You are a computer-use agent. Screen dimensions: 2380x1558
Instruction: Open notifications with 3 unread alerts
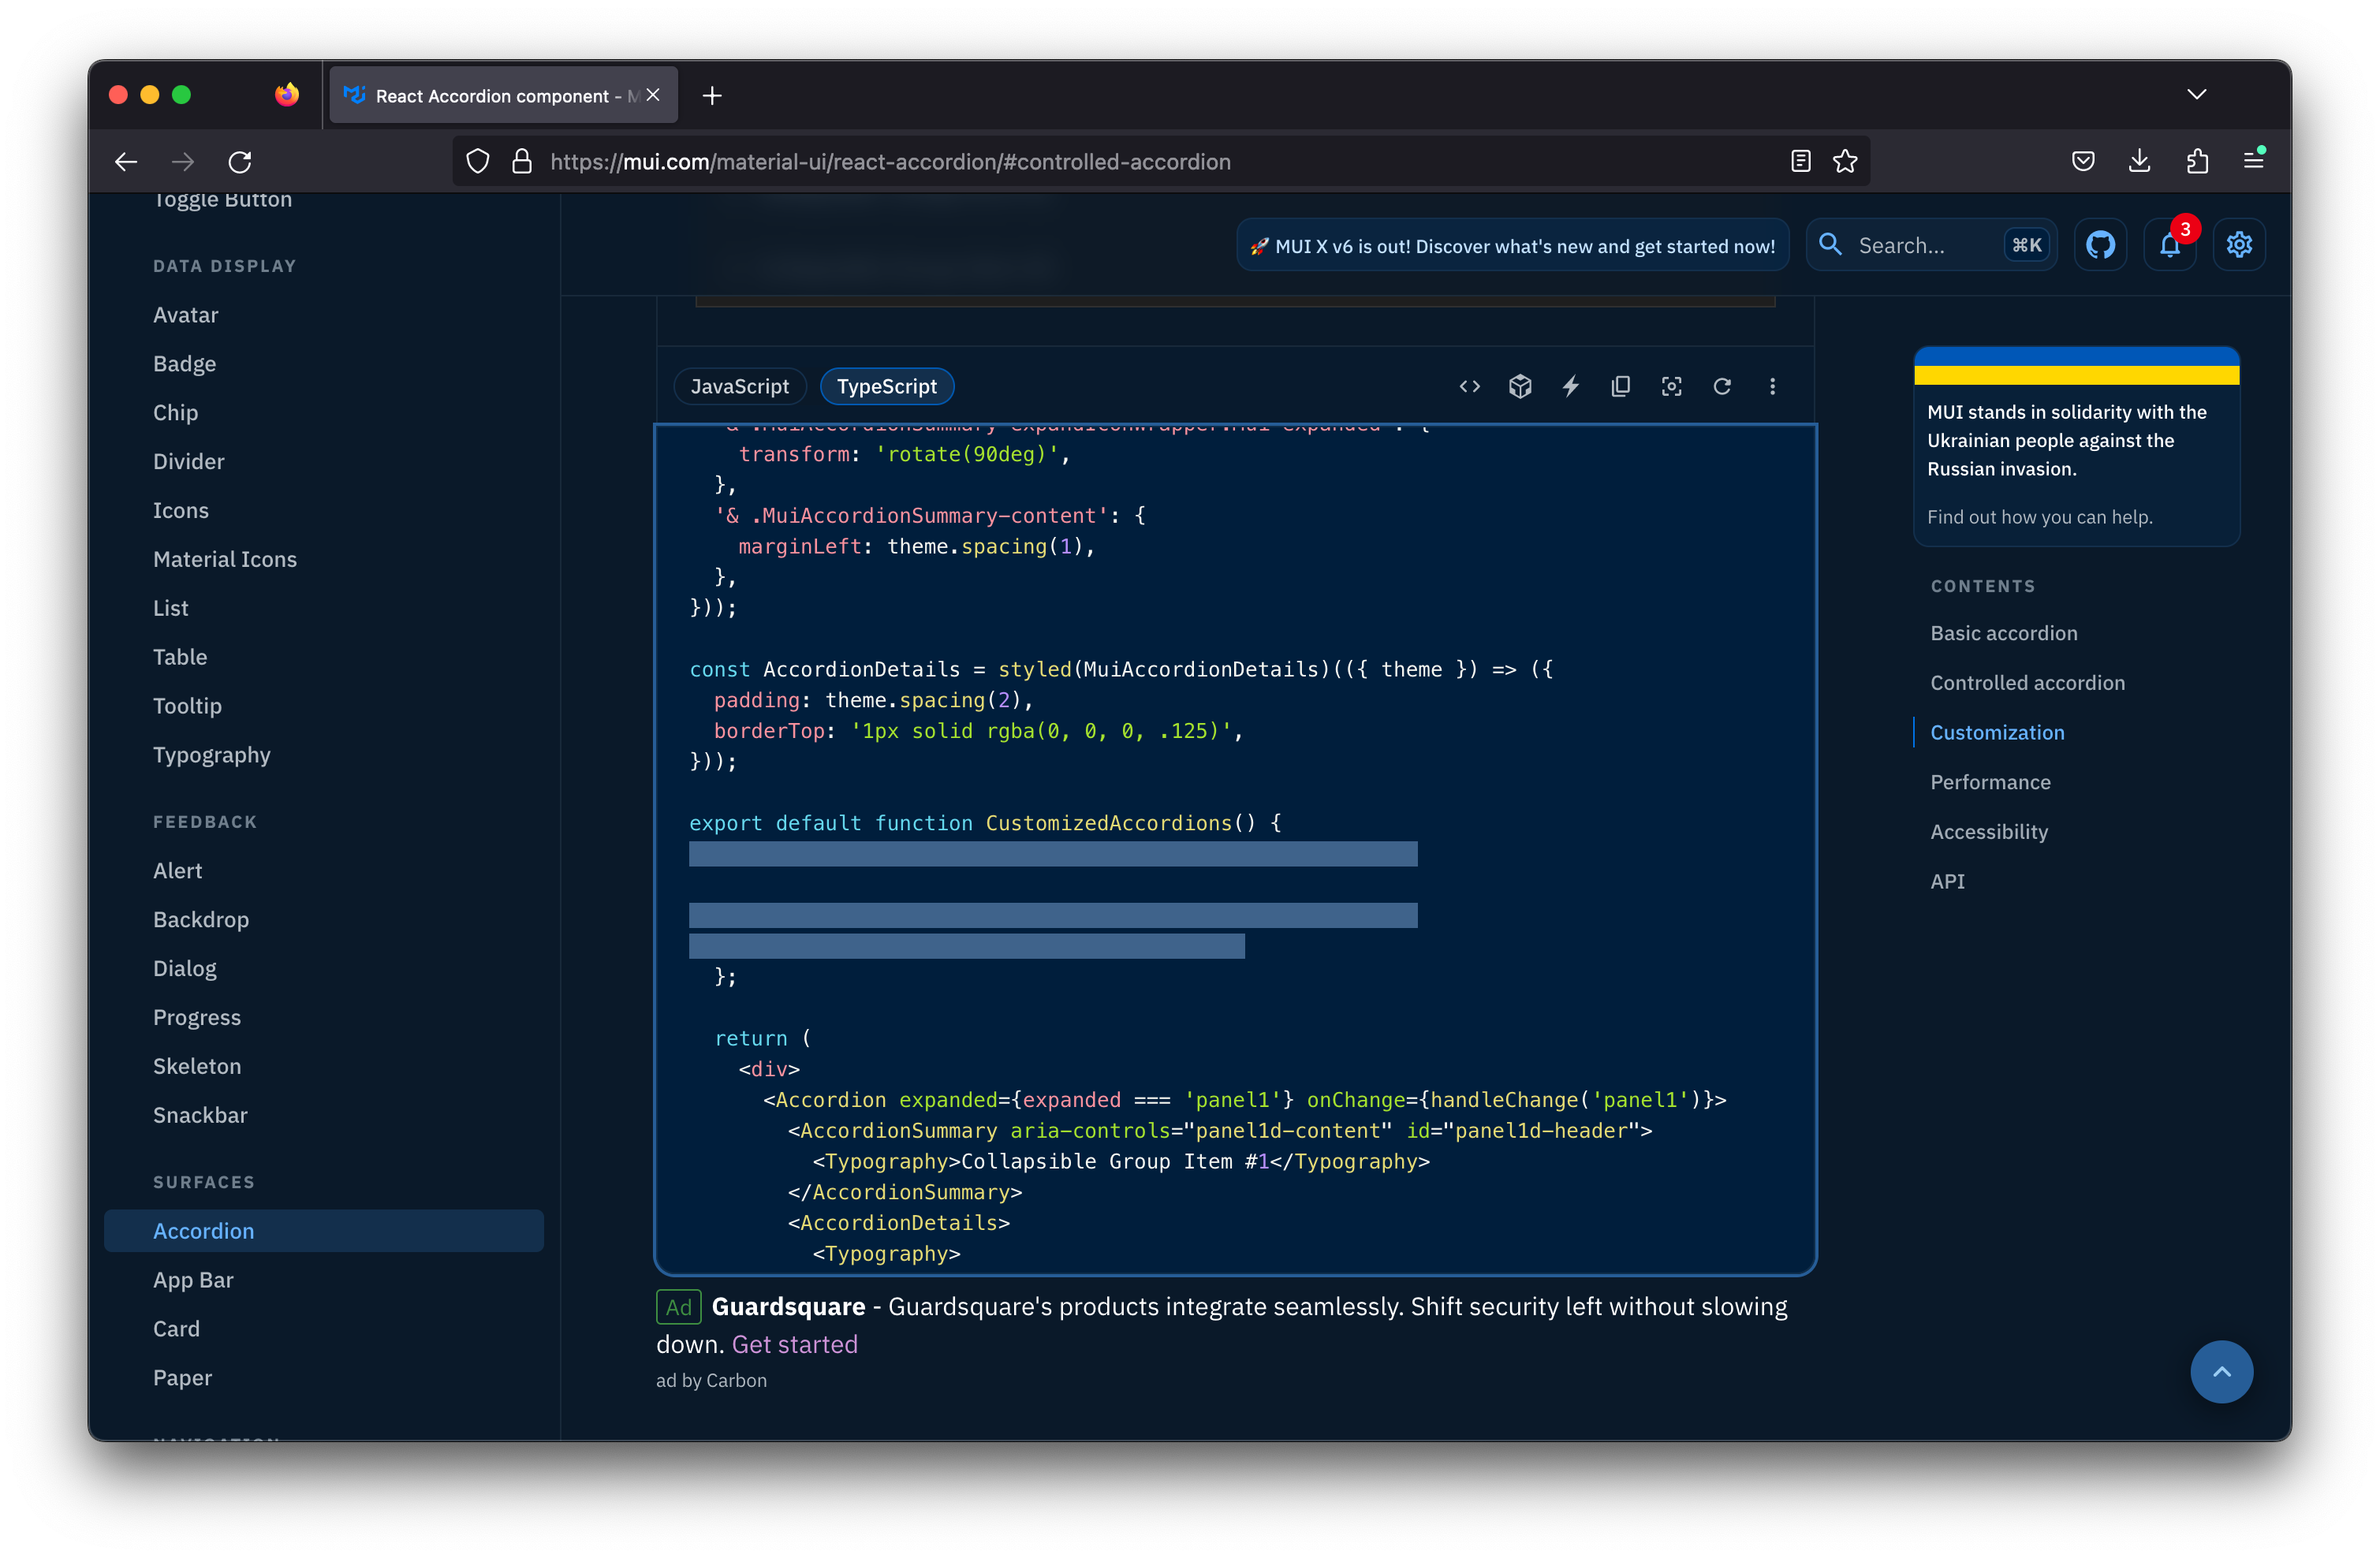pyautogui.click(x=2170, y=244)
